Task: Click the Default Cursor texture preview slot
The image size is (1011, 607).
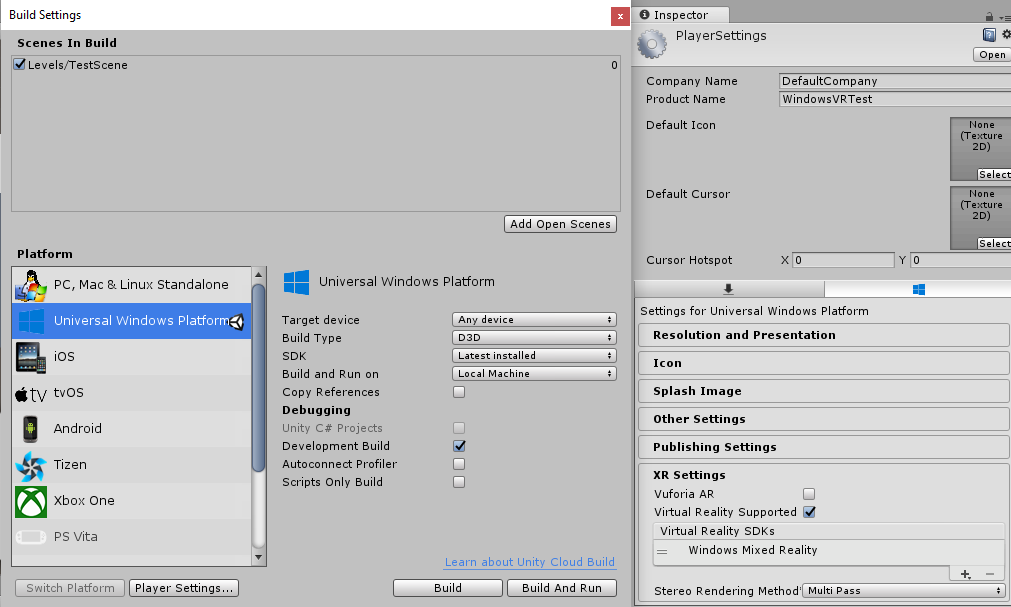Action: 980,217
